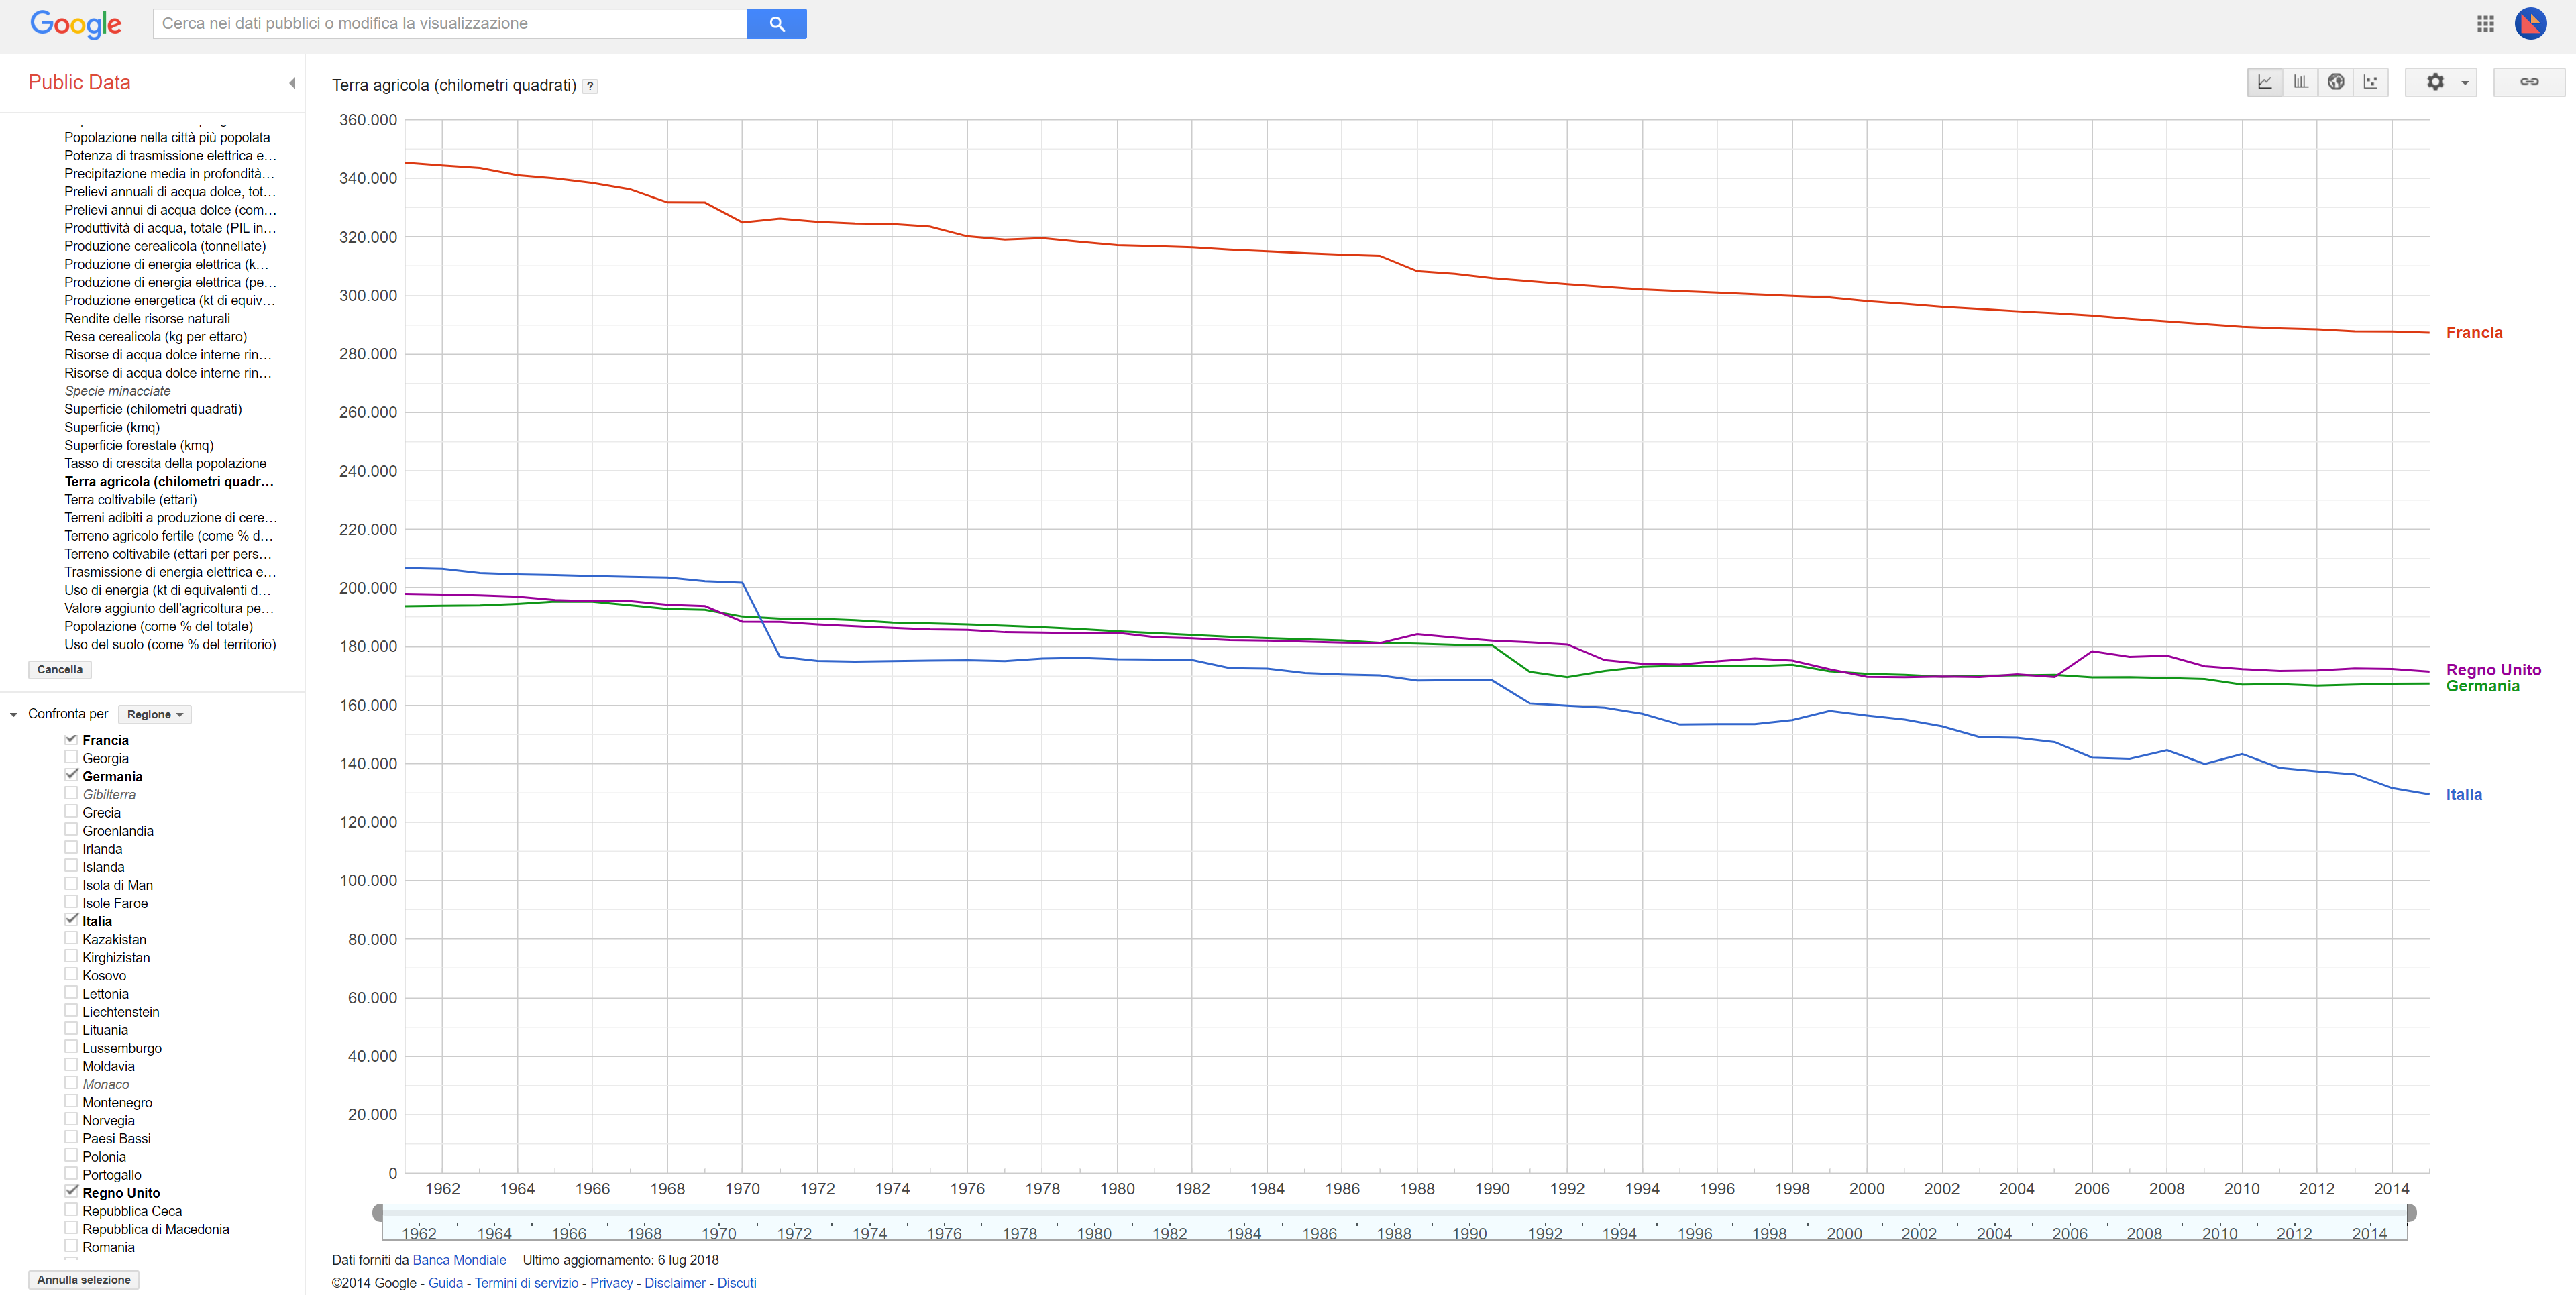Uncheck the Francia checkbox

pos(71,739)
